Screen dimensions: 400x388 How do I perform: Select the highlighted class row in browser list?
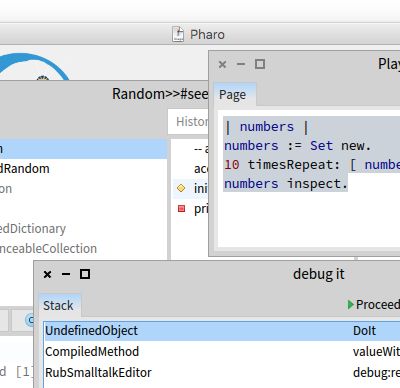83,149
